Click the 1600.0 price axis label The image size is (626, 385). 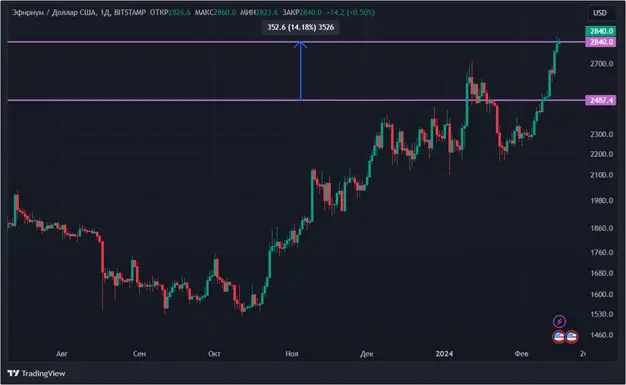(x=602, y=294)
